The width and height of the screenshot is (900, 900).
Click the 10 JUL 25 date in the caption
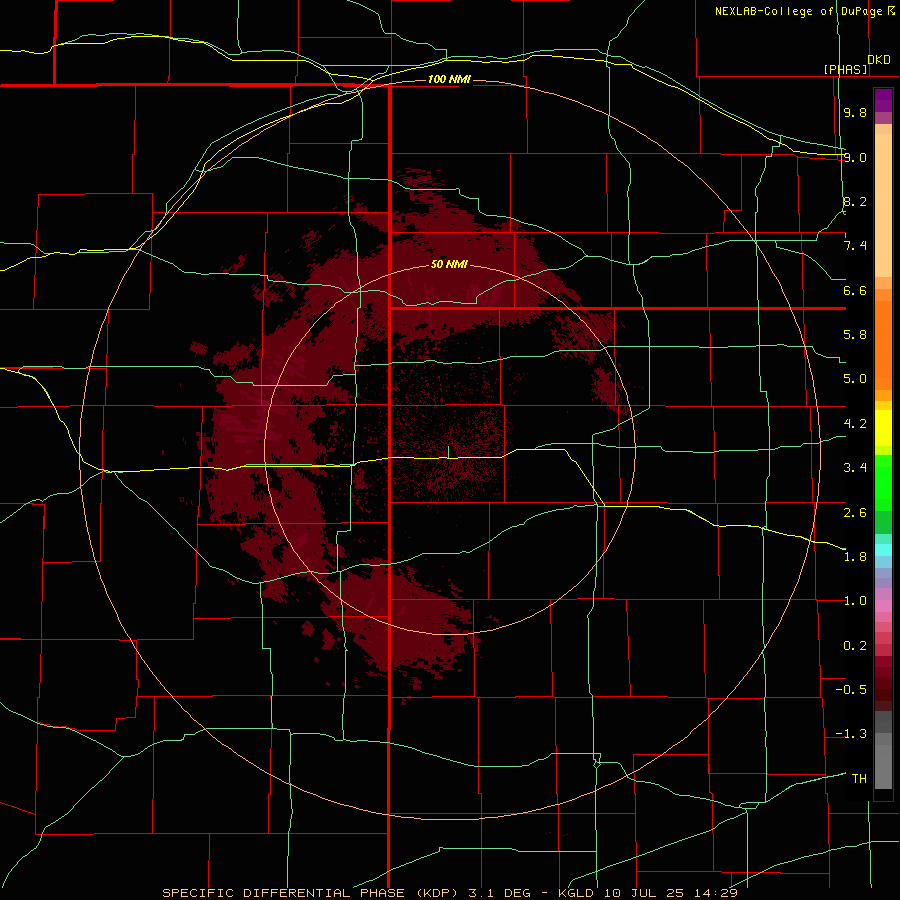[x=644, y=893]
